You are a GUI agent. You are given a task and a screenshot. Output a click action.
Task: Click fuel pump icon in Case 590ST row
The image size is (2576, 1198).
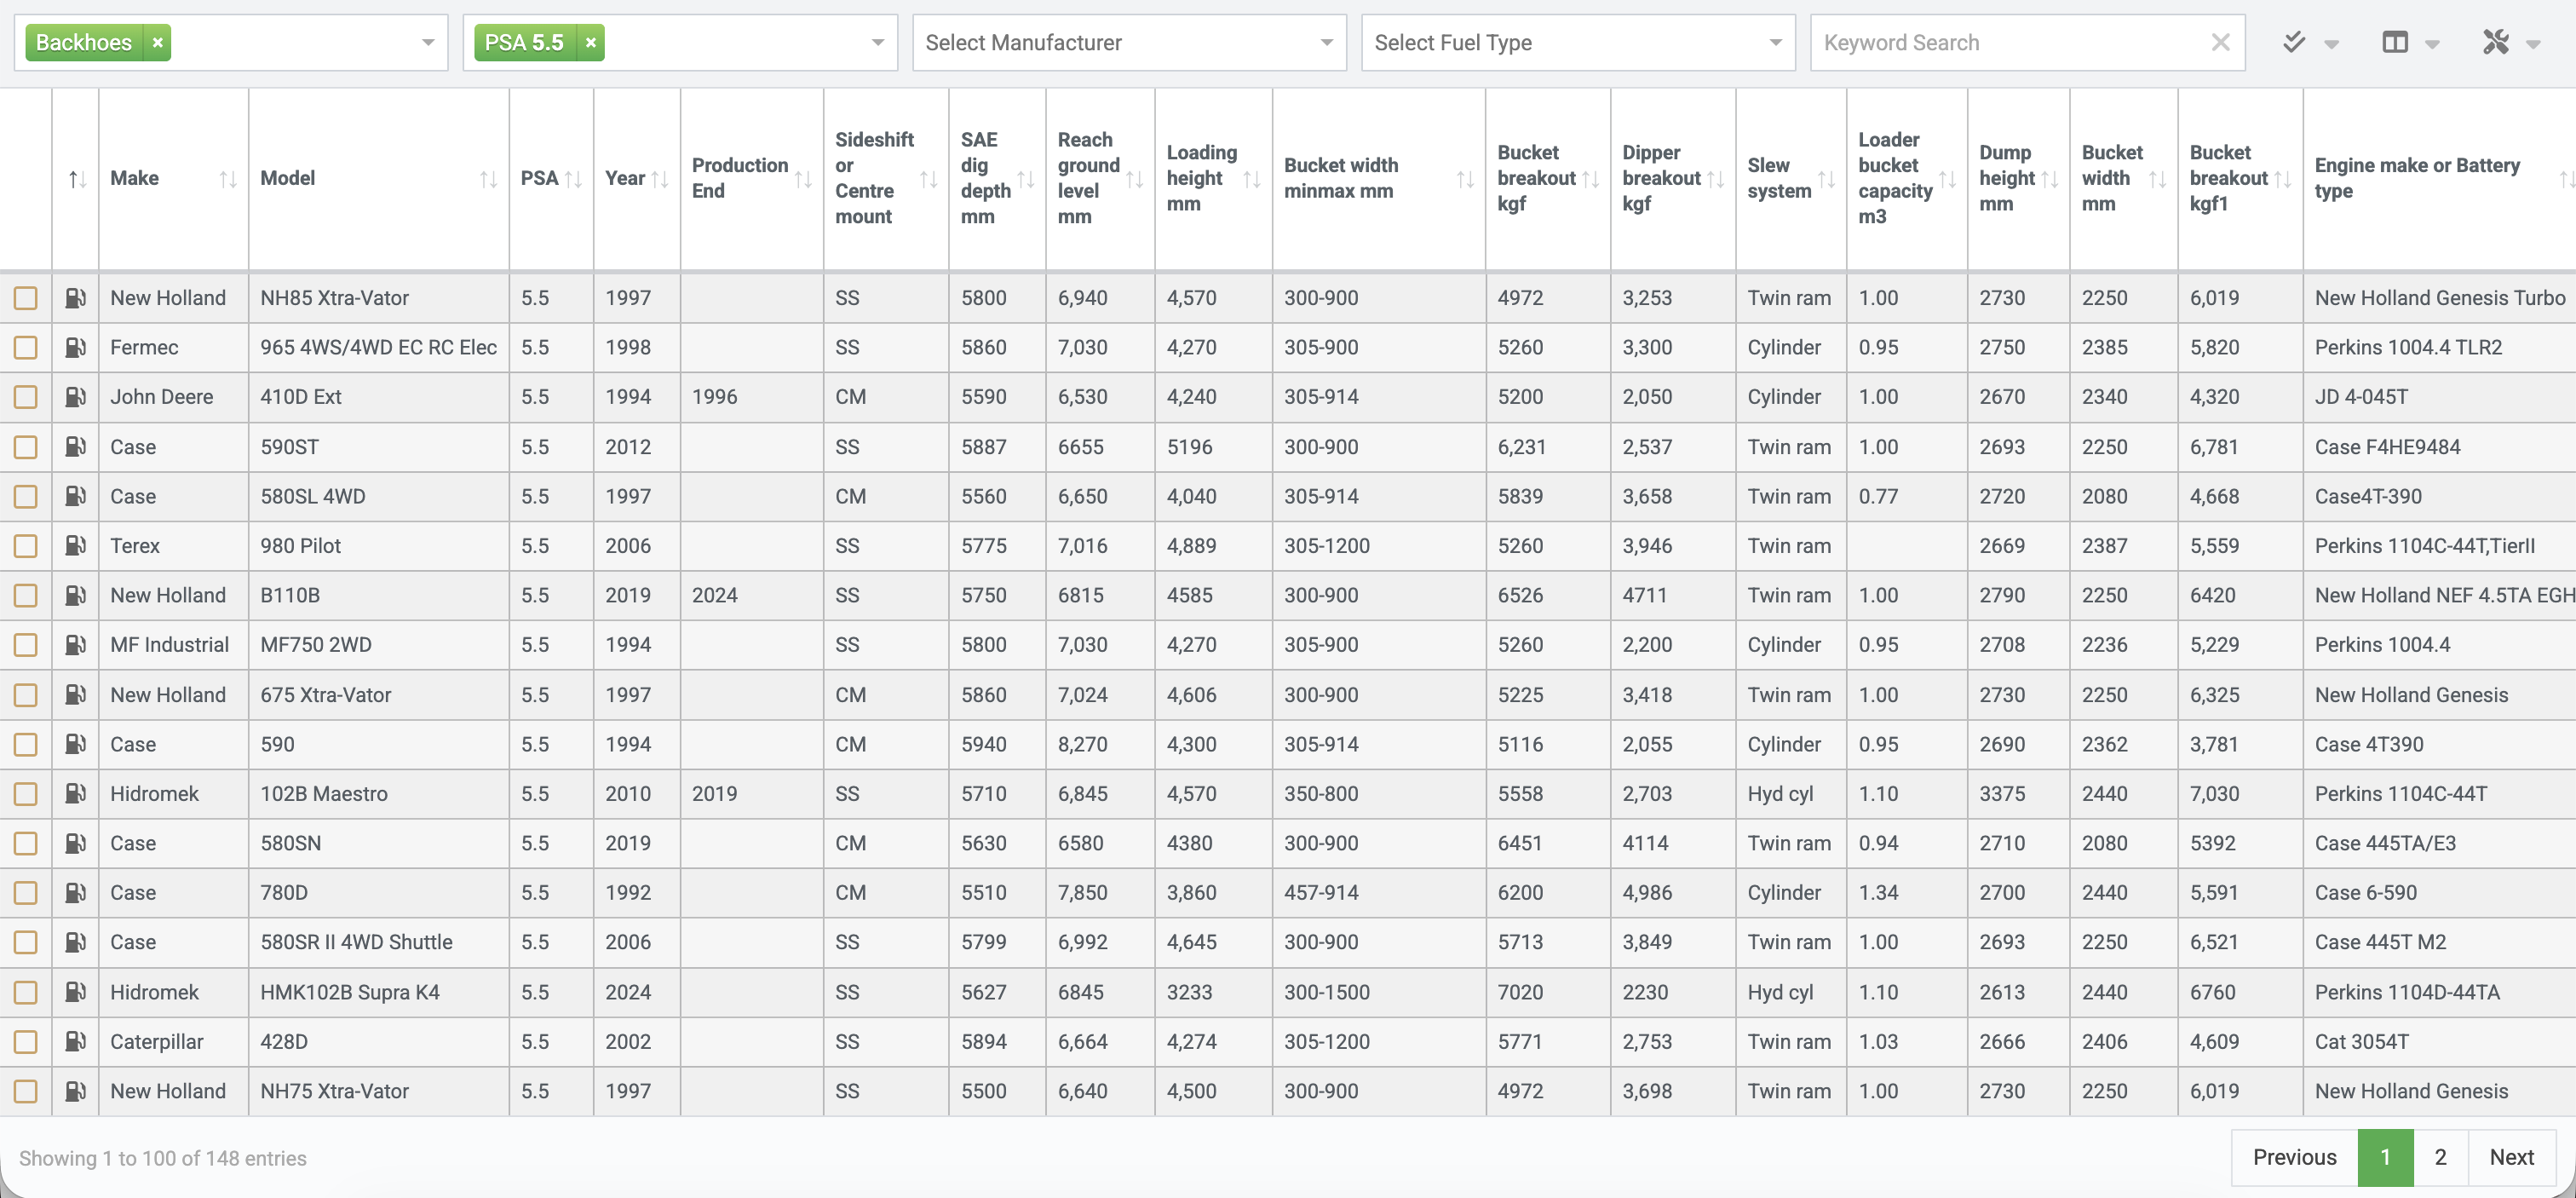click(x=75, y=447)
